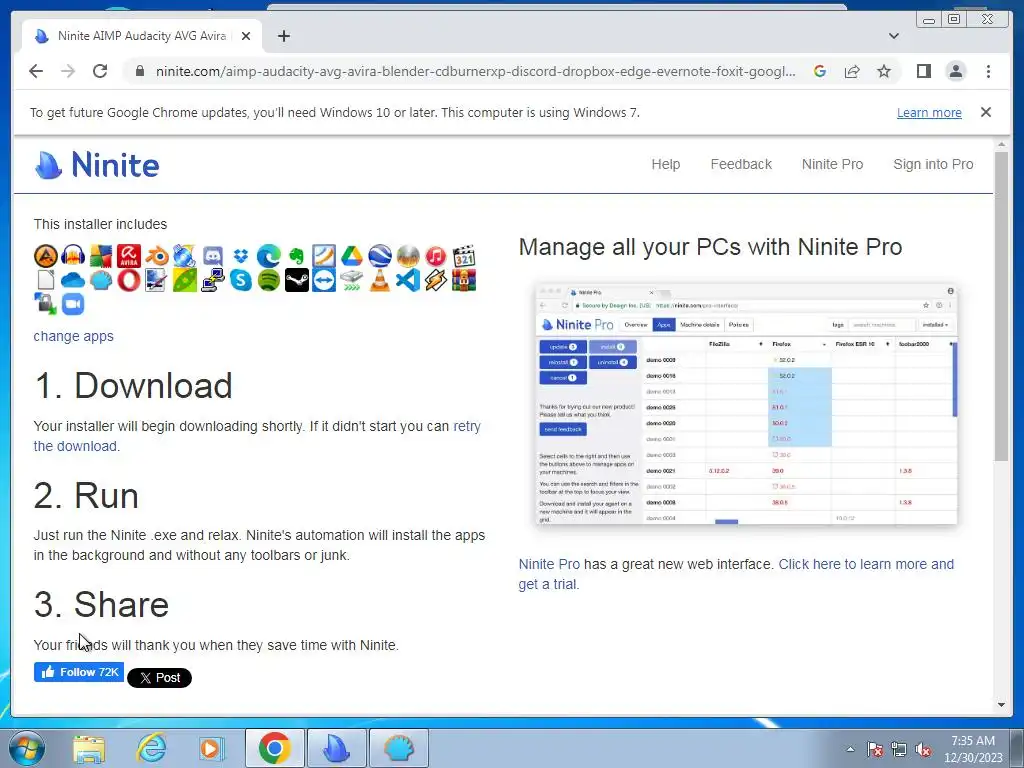Click the Visual Studio Code icon
The height and width of the screenshot is (768, 1024).
click(x=408, y=280)
